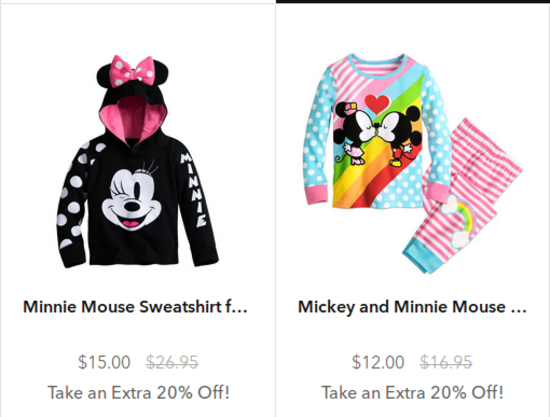Click the pajama set's Take an Extra 20% Off text
Screen dimensions: 550x417
click(x=412, y=392)
